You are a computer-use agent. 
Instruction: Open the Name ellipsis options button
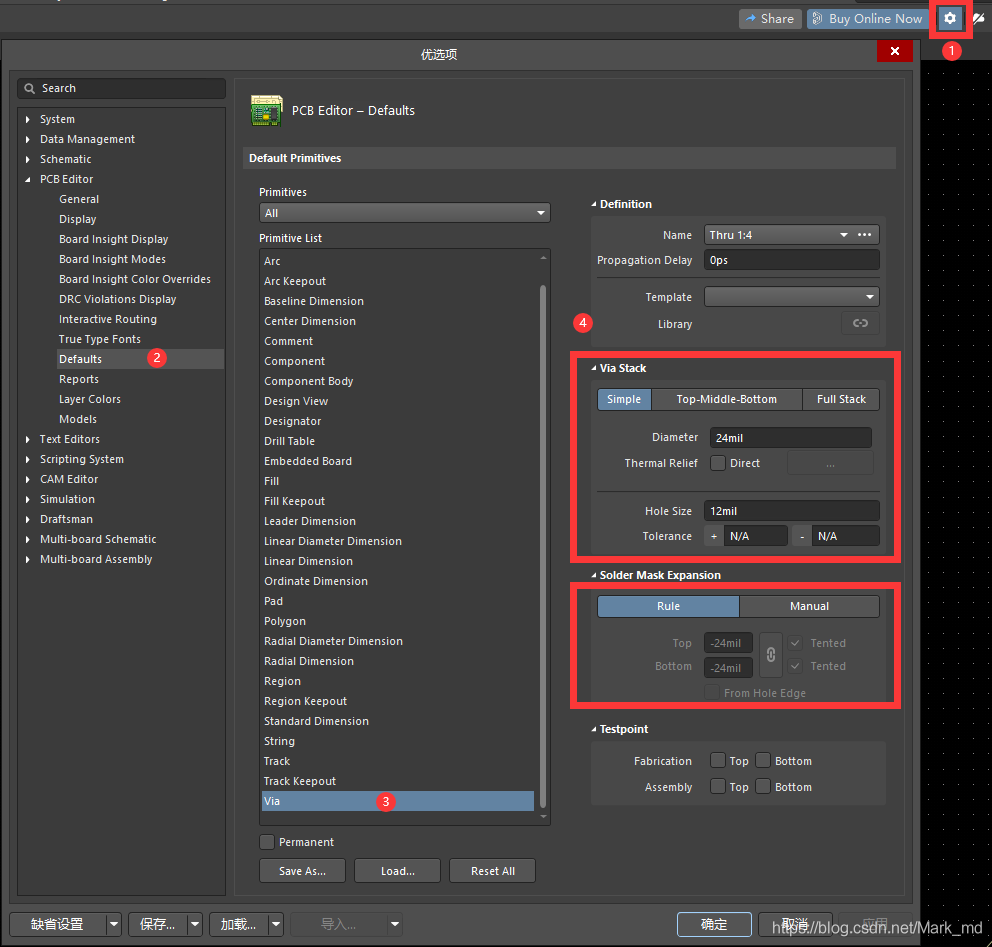point(864,235)
